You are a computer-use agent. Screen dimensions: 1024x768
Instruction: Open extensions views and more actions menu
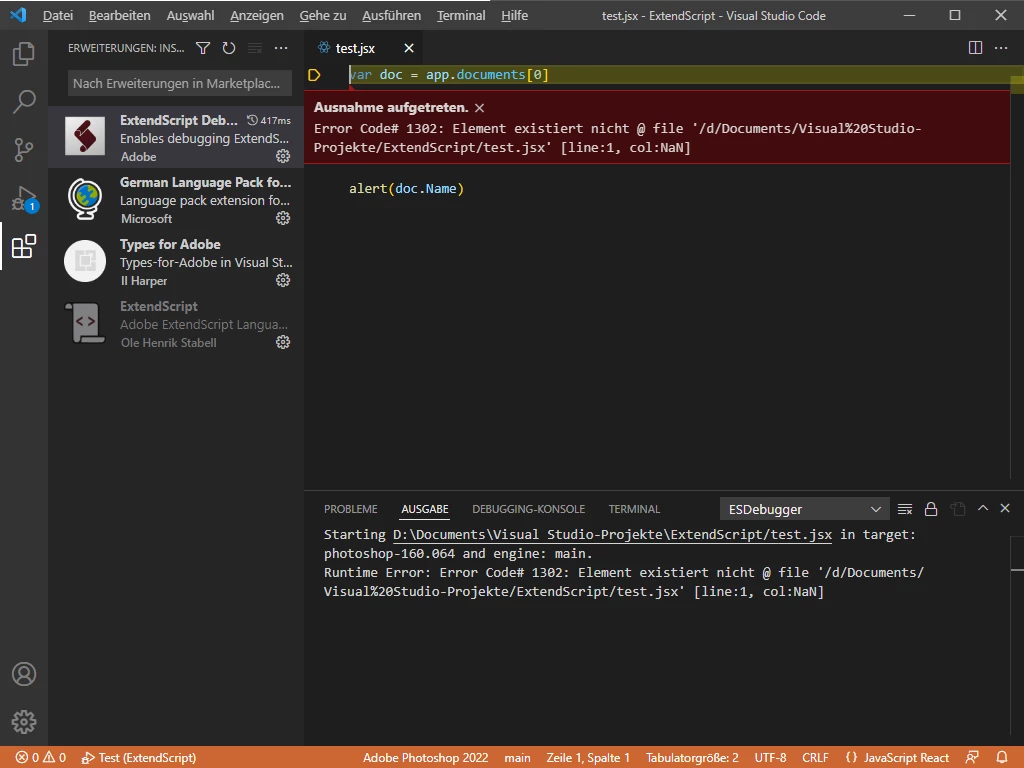[281, 48]
